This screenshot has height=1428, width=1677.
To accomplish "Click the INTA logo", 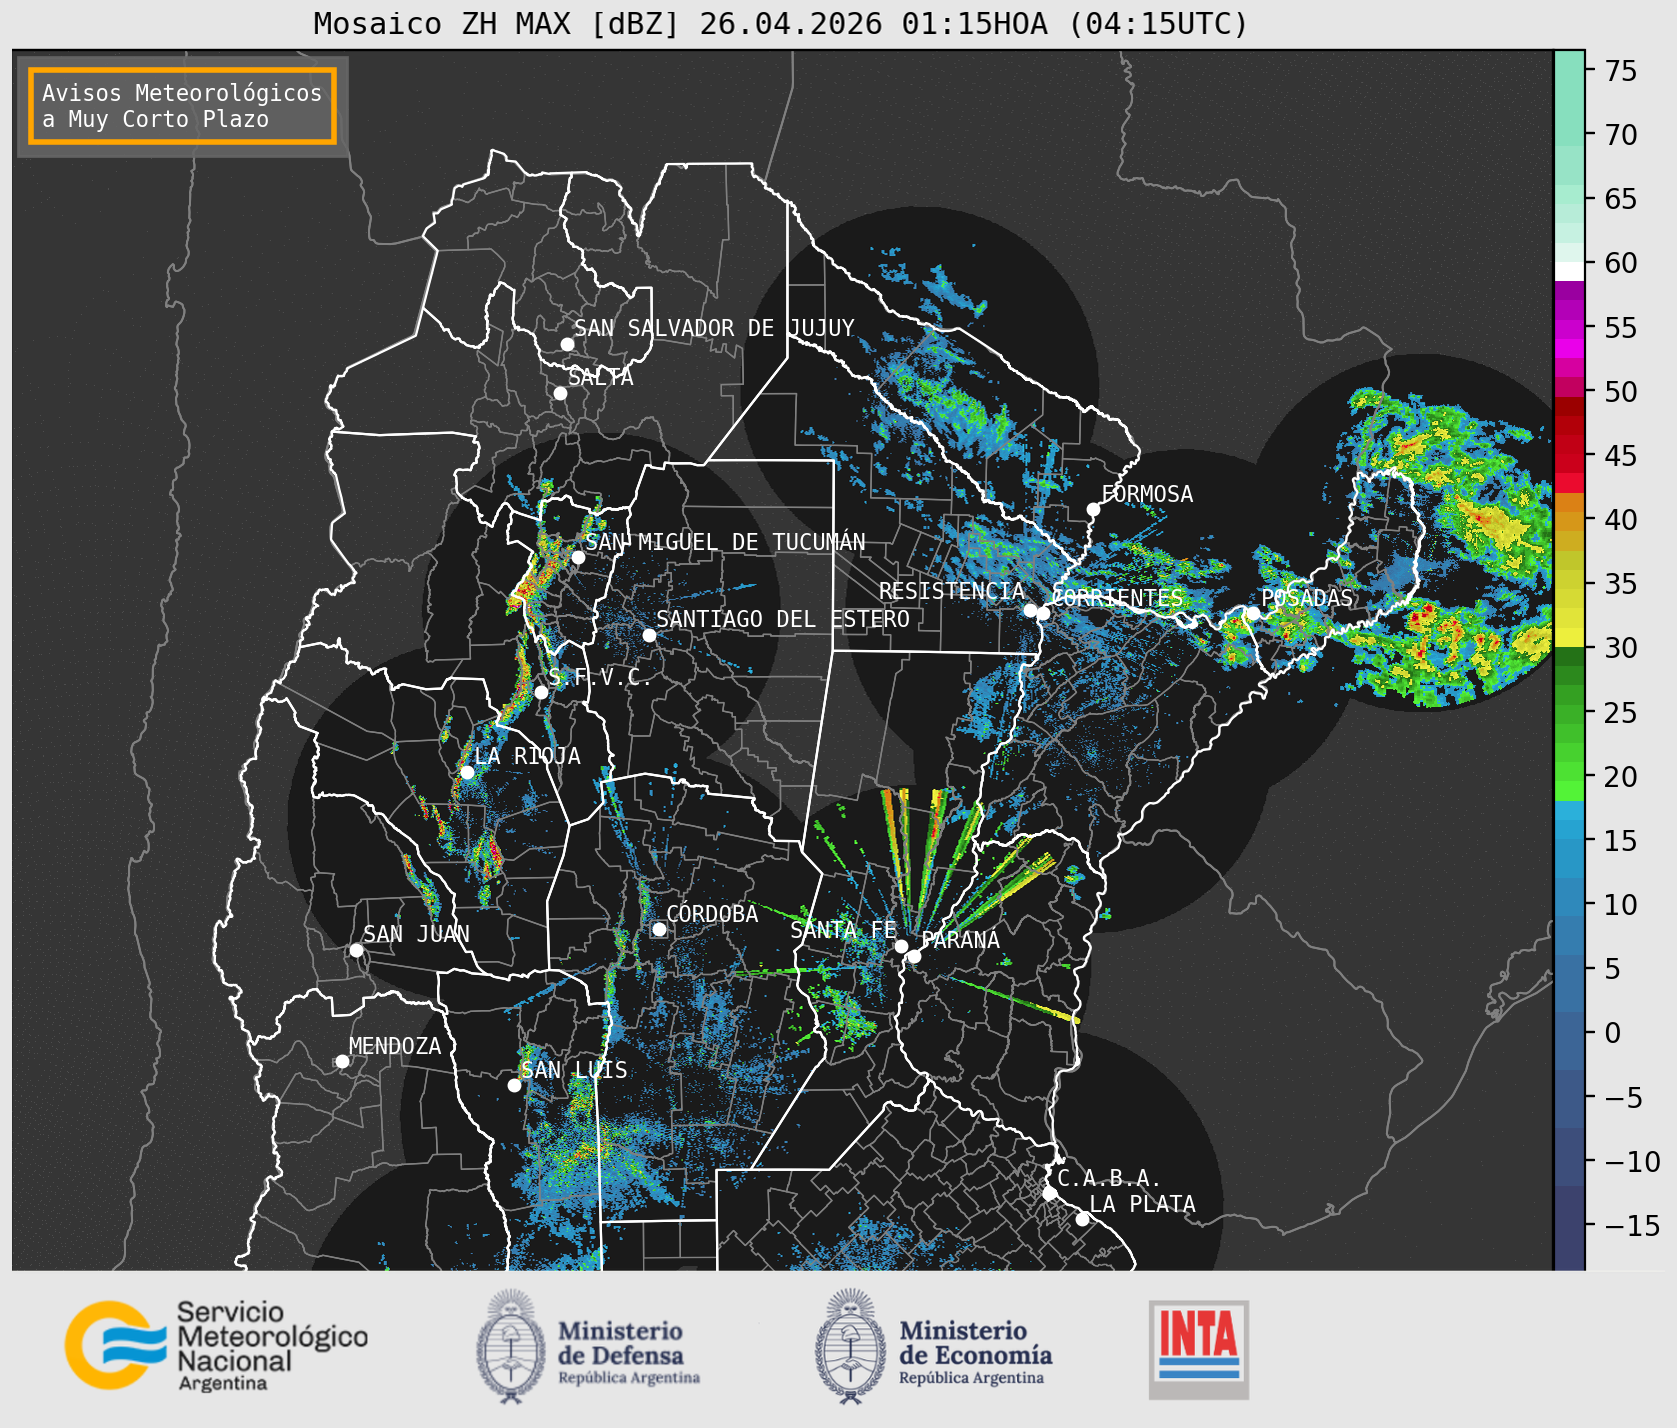I will tap(1199, 1349).
